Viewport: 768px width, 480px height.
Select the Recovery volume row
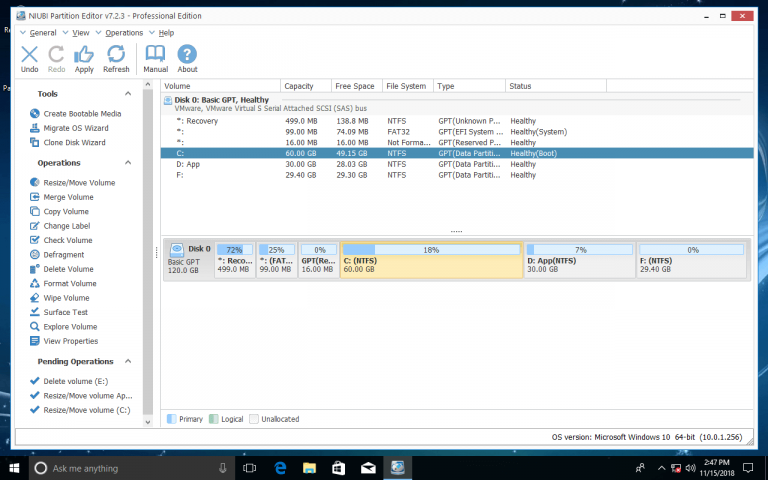[x=457, y=121]
